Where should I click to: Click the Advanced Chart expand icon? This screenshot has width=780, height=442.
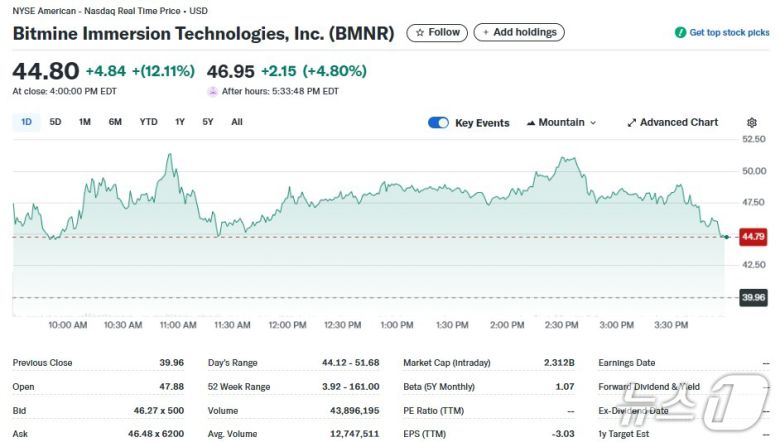coord(632,123)
